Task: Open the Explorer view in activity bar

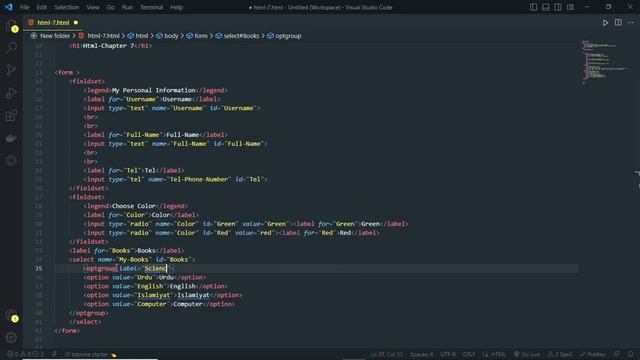Action: [11, 26]
